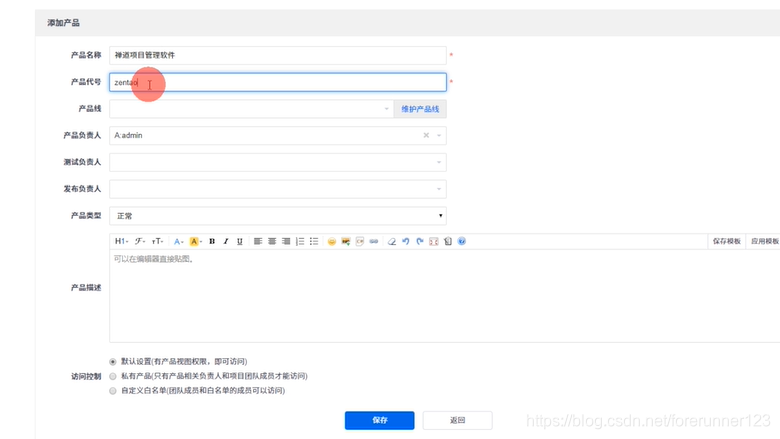Toggle underline formatting
780x439 pixels.
tap(240, 241)
